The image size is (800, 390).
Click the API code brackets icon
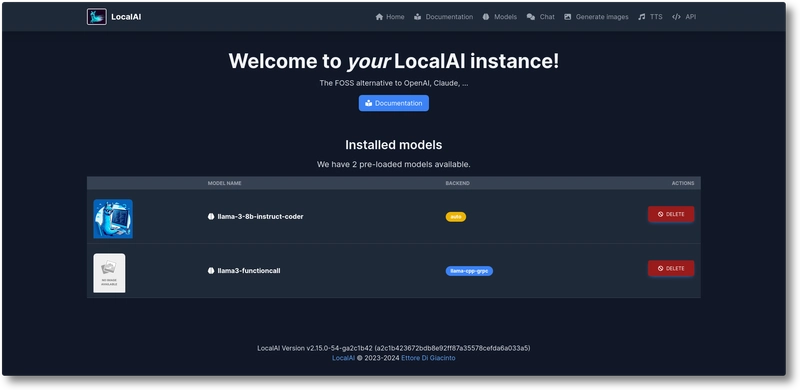tap(676, 17)
